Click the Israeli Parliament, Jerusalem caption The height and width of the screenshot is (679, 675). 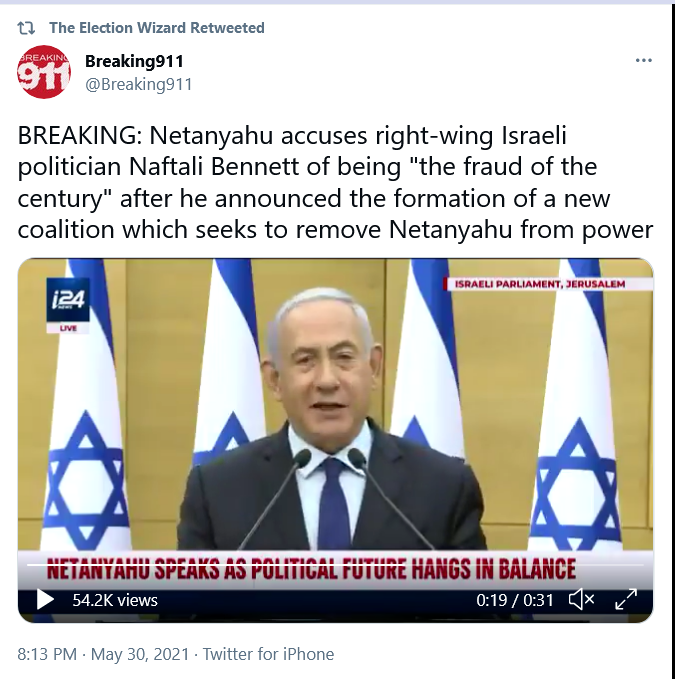(540, 284)
